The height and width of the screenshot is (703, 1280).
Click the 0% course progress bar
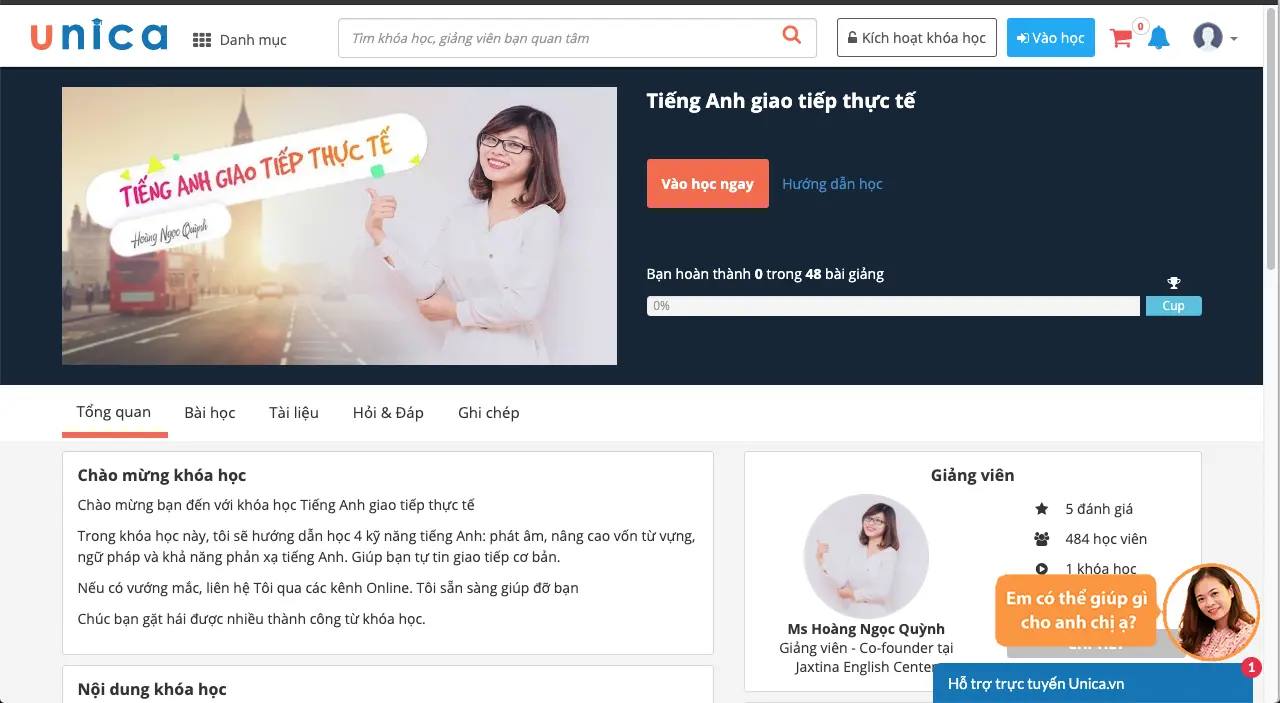click(x=893, y=305)
